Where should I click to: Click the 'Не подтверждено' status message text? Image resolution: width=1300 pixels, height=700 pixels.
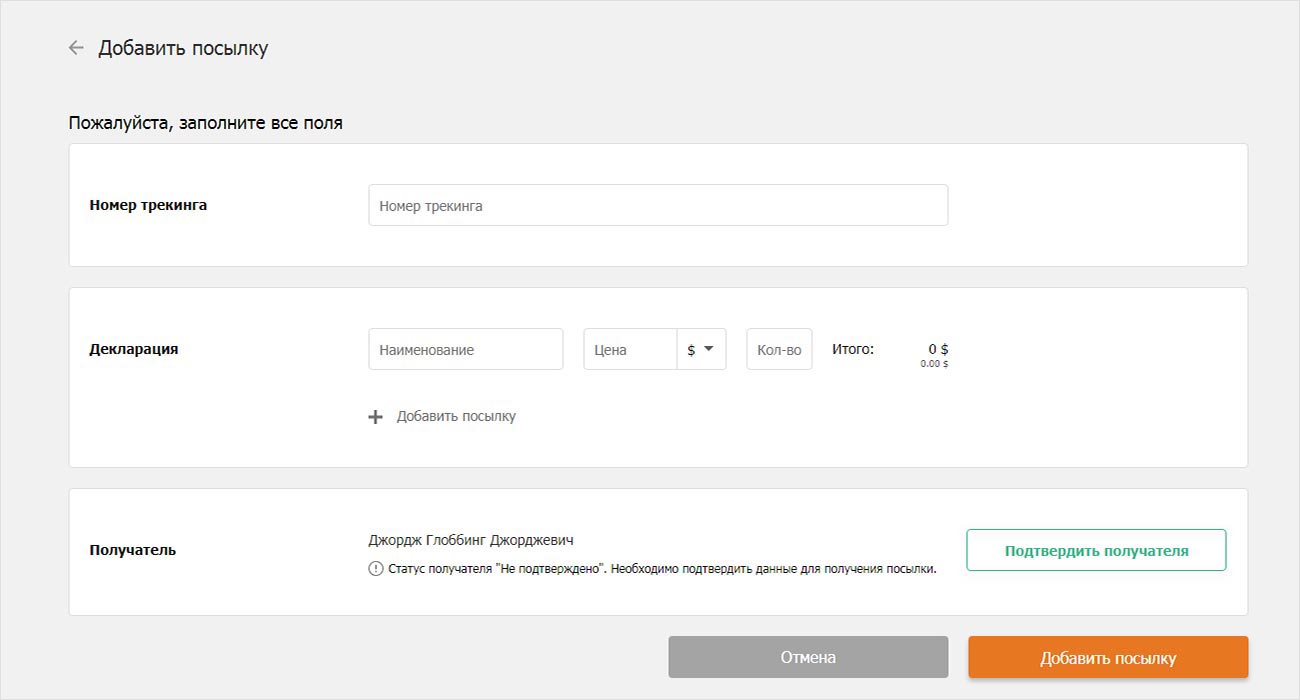click(661, 569)
